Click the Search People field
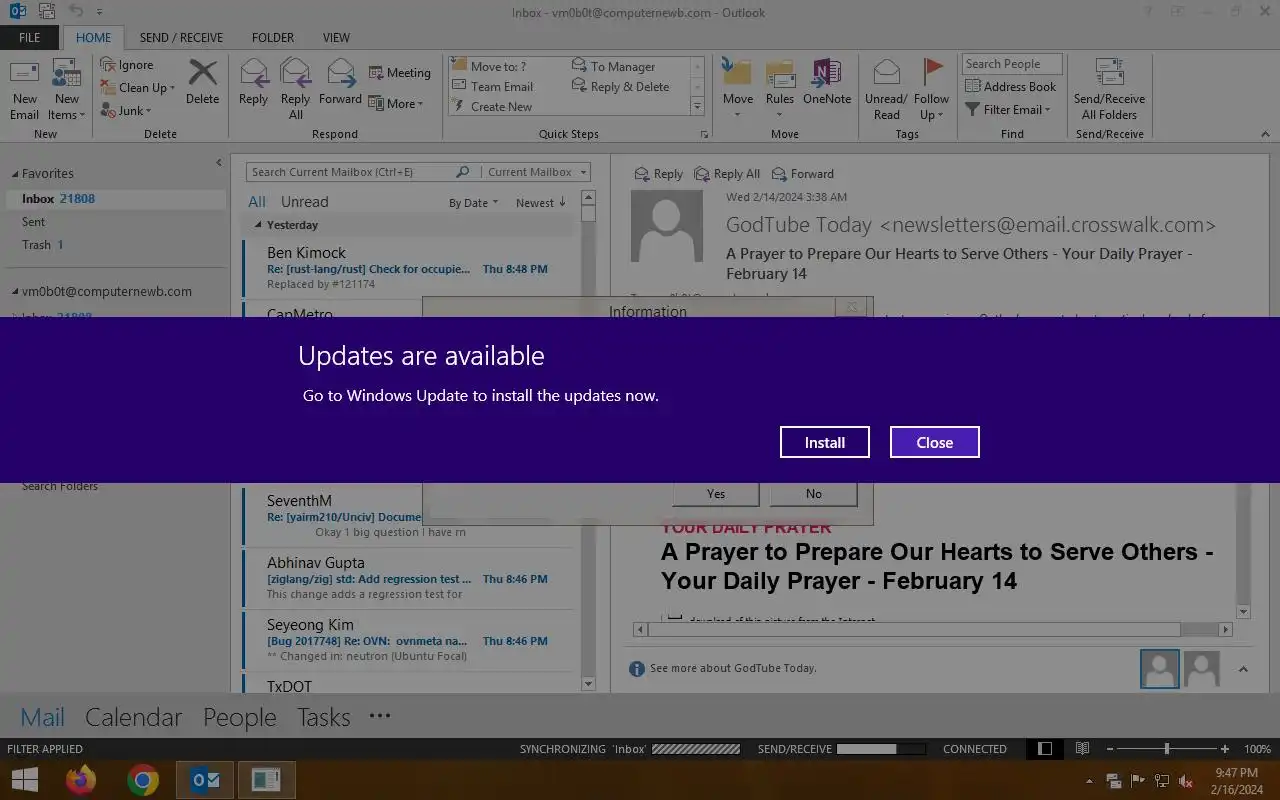 coord(1012,64)
